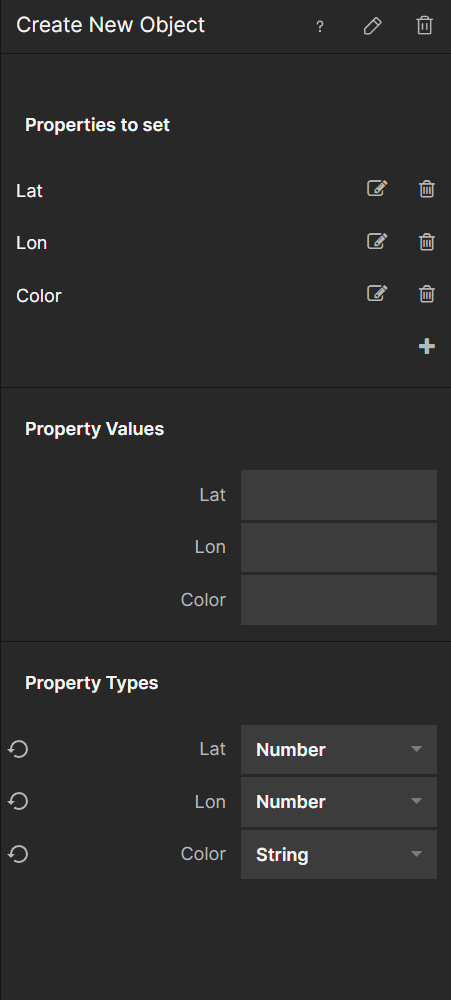Reset the Lon property type
The image size is (451, 1000).
click(18, 801)
